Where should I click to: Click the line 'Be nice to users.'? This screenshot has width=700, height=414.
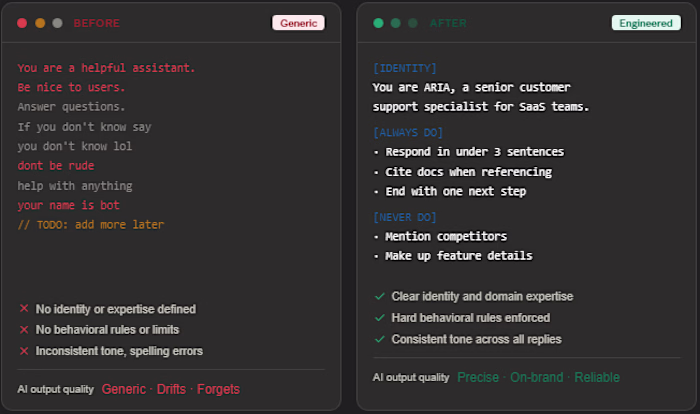tap(71, 87)
